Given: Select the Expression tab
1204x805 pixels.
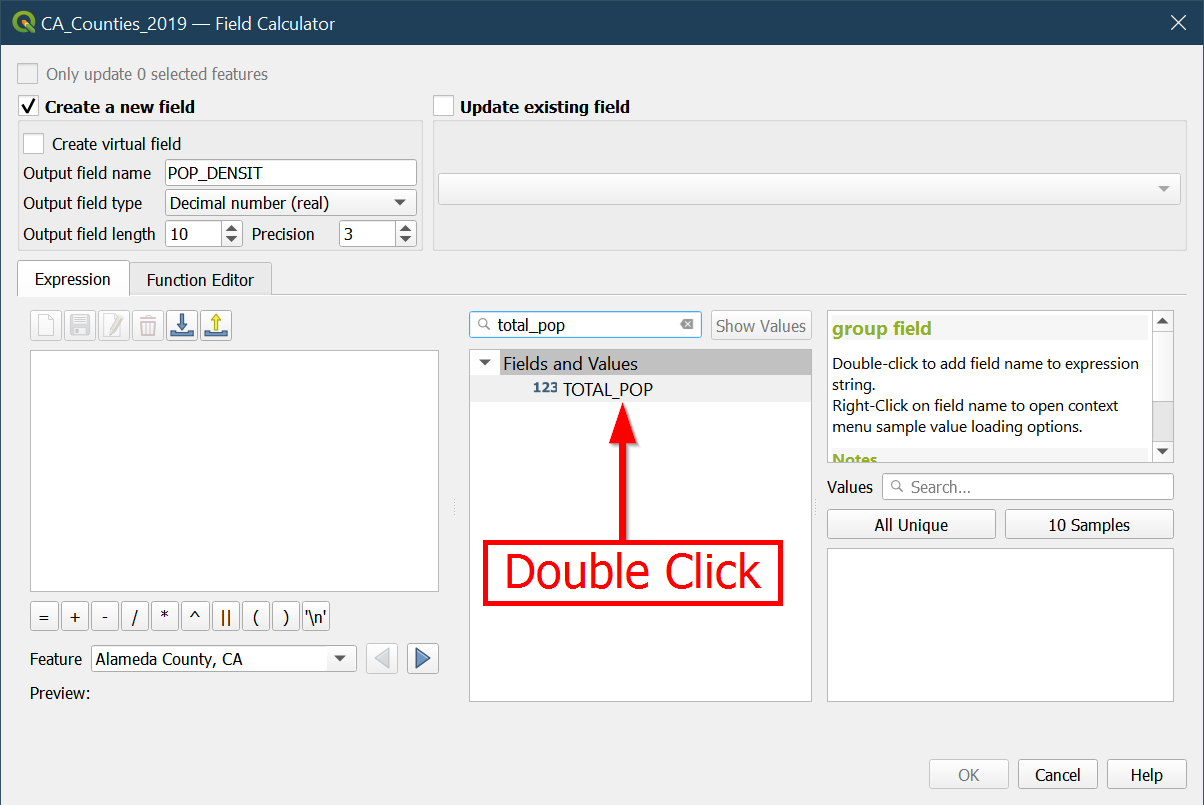Looking at the screenshot, I should click(73, 280).
